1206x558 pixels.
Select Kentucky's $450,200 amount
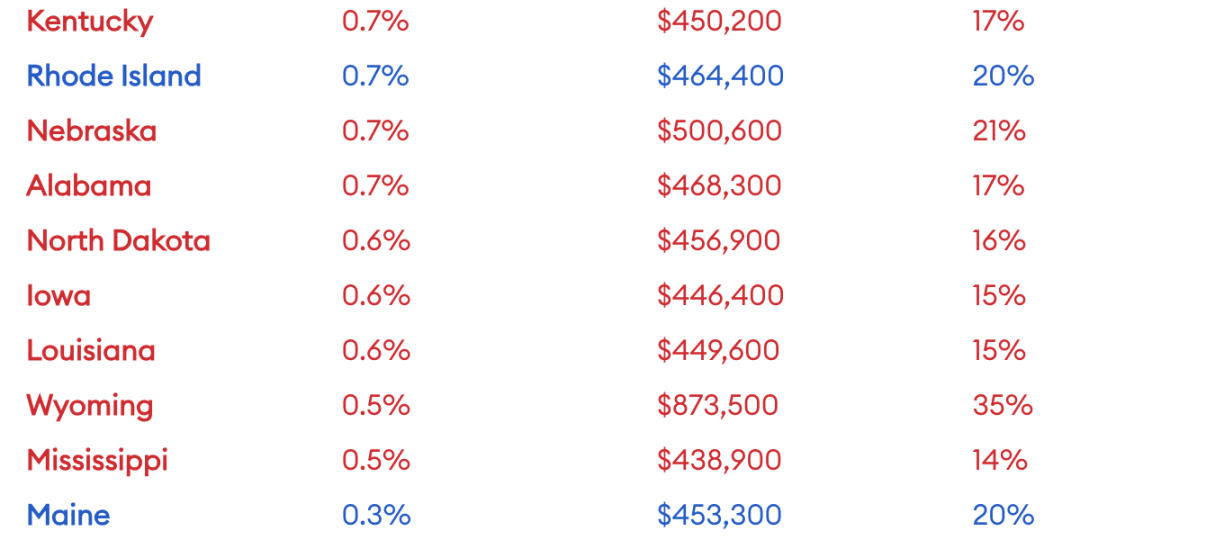point(719,22)
